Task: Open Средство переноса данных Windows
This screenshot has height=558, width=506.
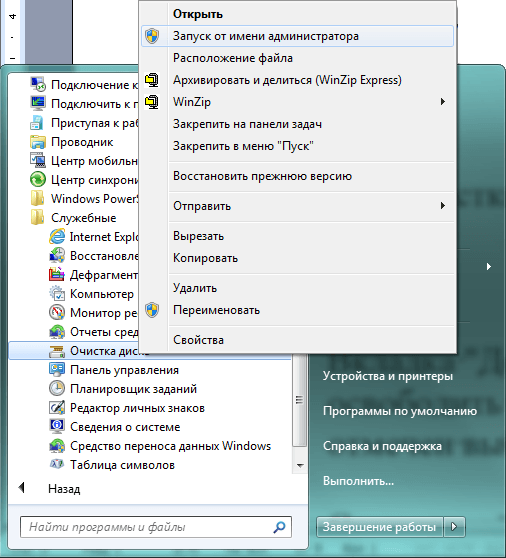Action: point(170,446)
